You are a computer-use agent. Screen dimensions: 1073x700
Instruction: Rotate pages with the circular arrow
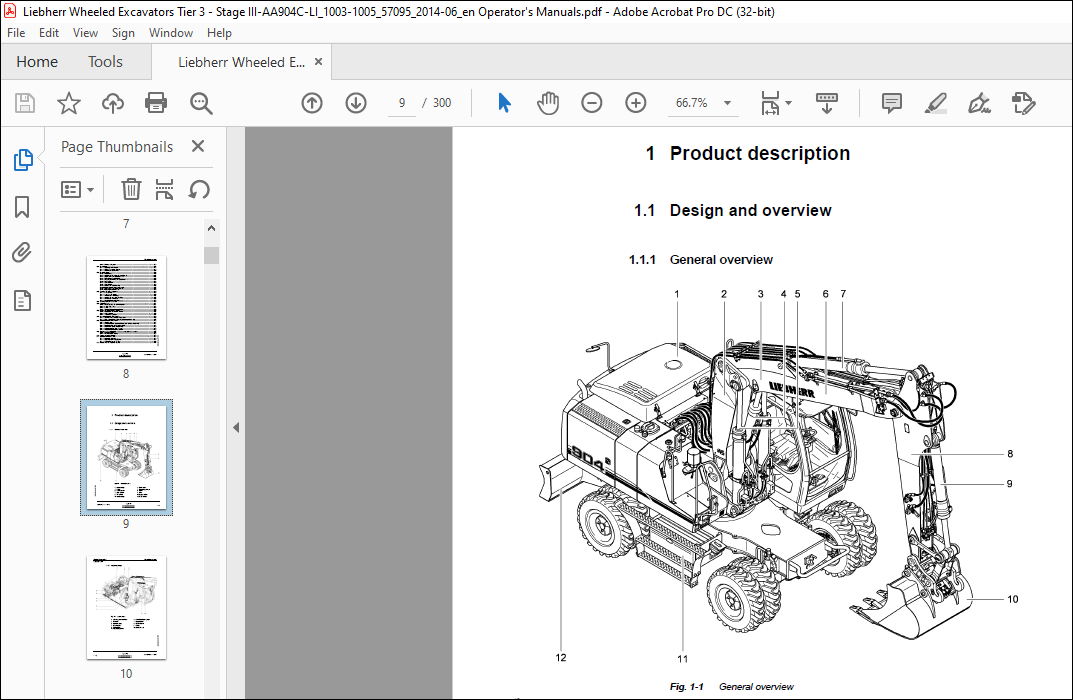(199, 189)
